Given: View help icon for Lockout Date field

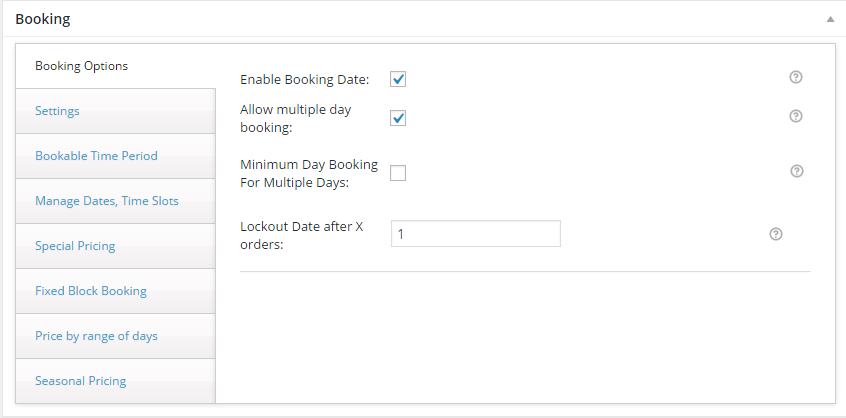Looking at the screenshot, I should pos(776,234).
